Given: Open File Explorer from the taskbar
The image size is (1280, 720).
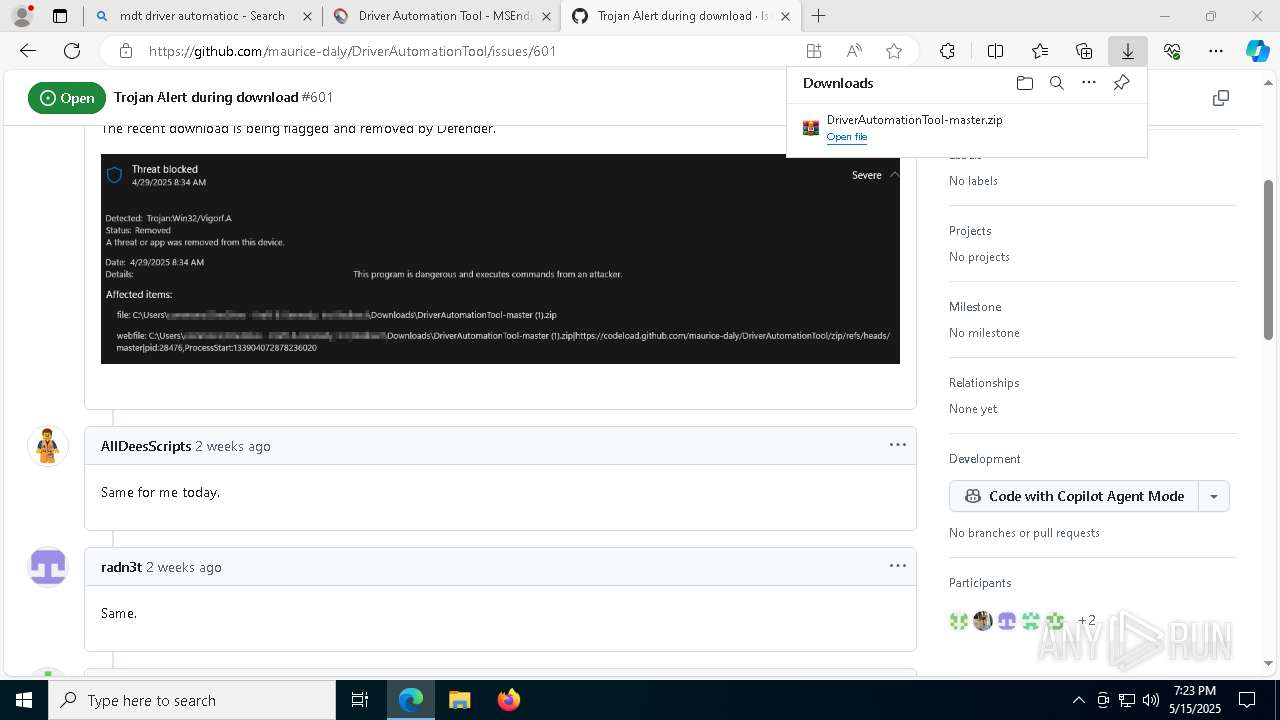Looking at the screenshot, I should click(459, 700).
